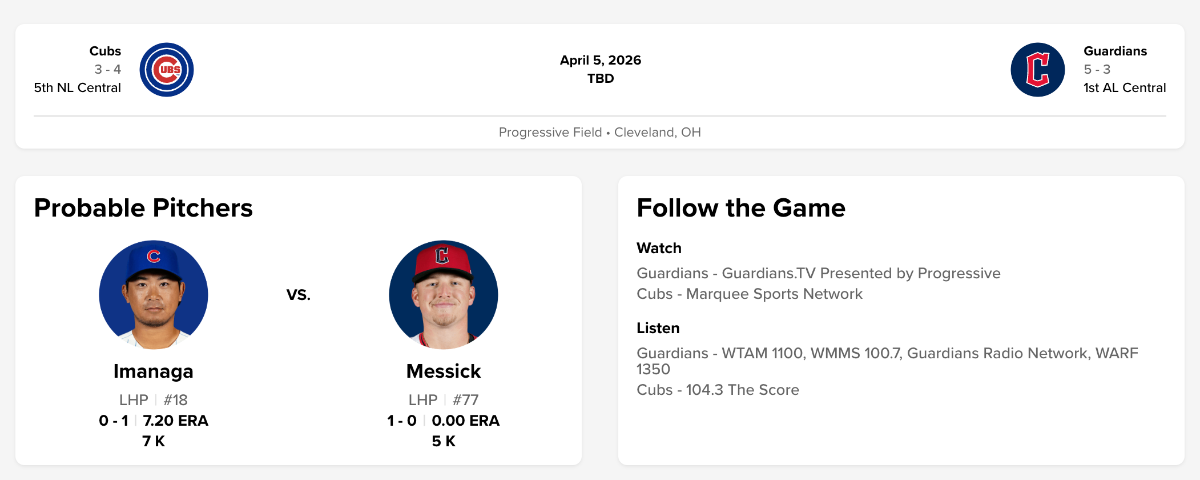Open Messick's player headshot
The height and width of the screenshot is (480, 1200).
pyautogui.click(x=443, y=294)
